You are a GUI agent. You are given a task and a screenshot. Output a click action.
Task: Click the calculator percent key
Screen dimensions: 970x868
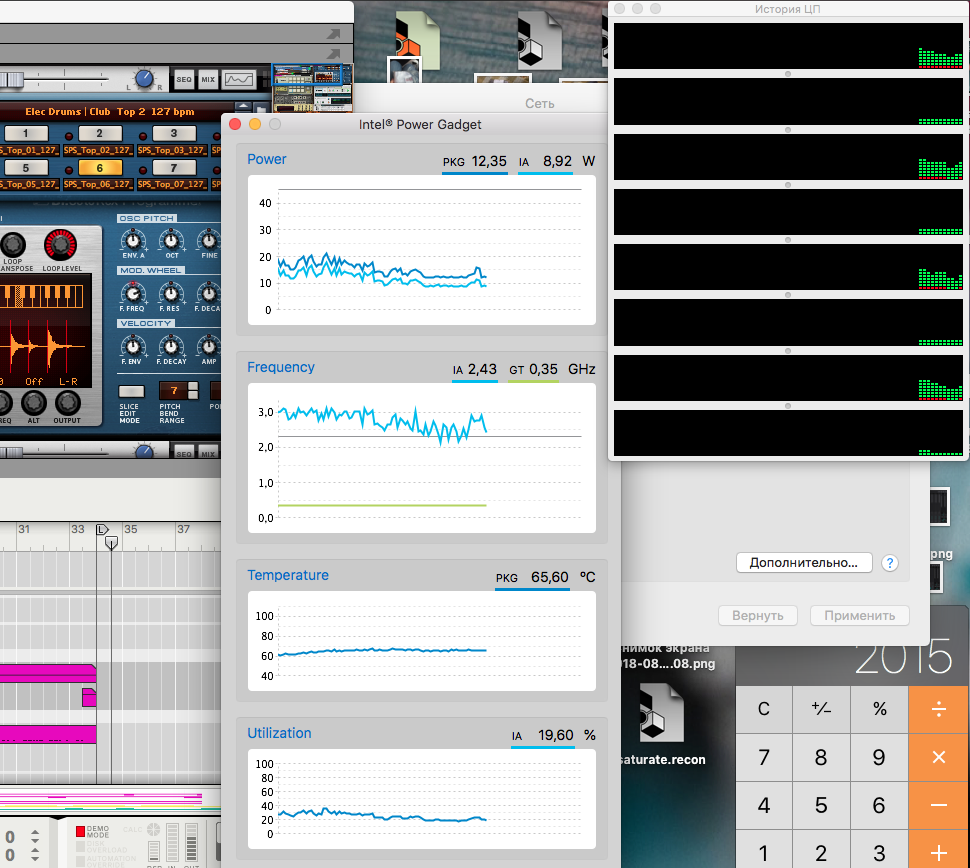[879, 709]
